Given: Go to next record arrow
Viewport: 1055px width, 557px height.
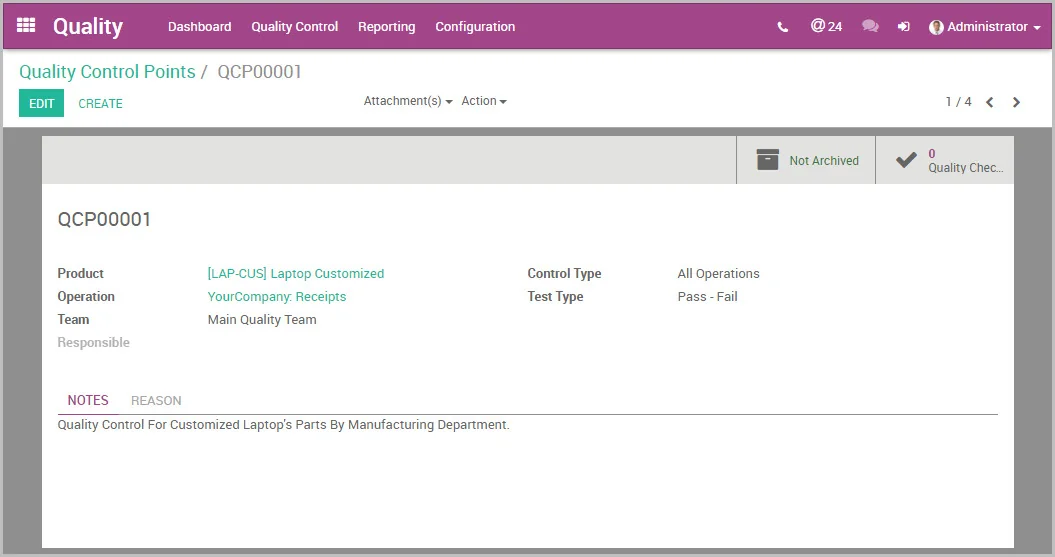Looking at the screenshot, I should [x=1017, y=102].
